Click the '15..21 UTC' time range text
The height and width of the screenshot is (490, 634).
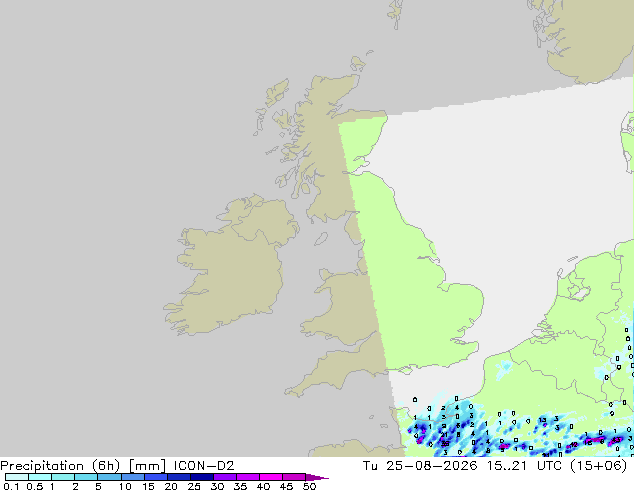pos(524,466)
